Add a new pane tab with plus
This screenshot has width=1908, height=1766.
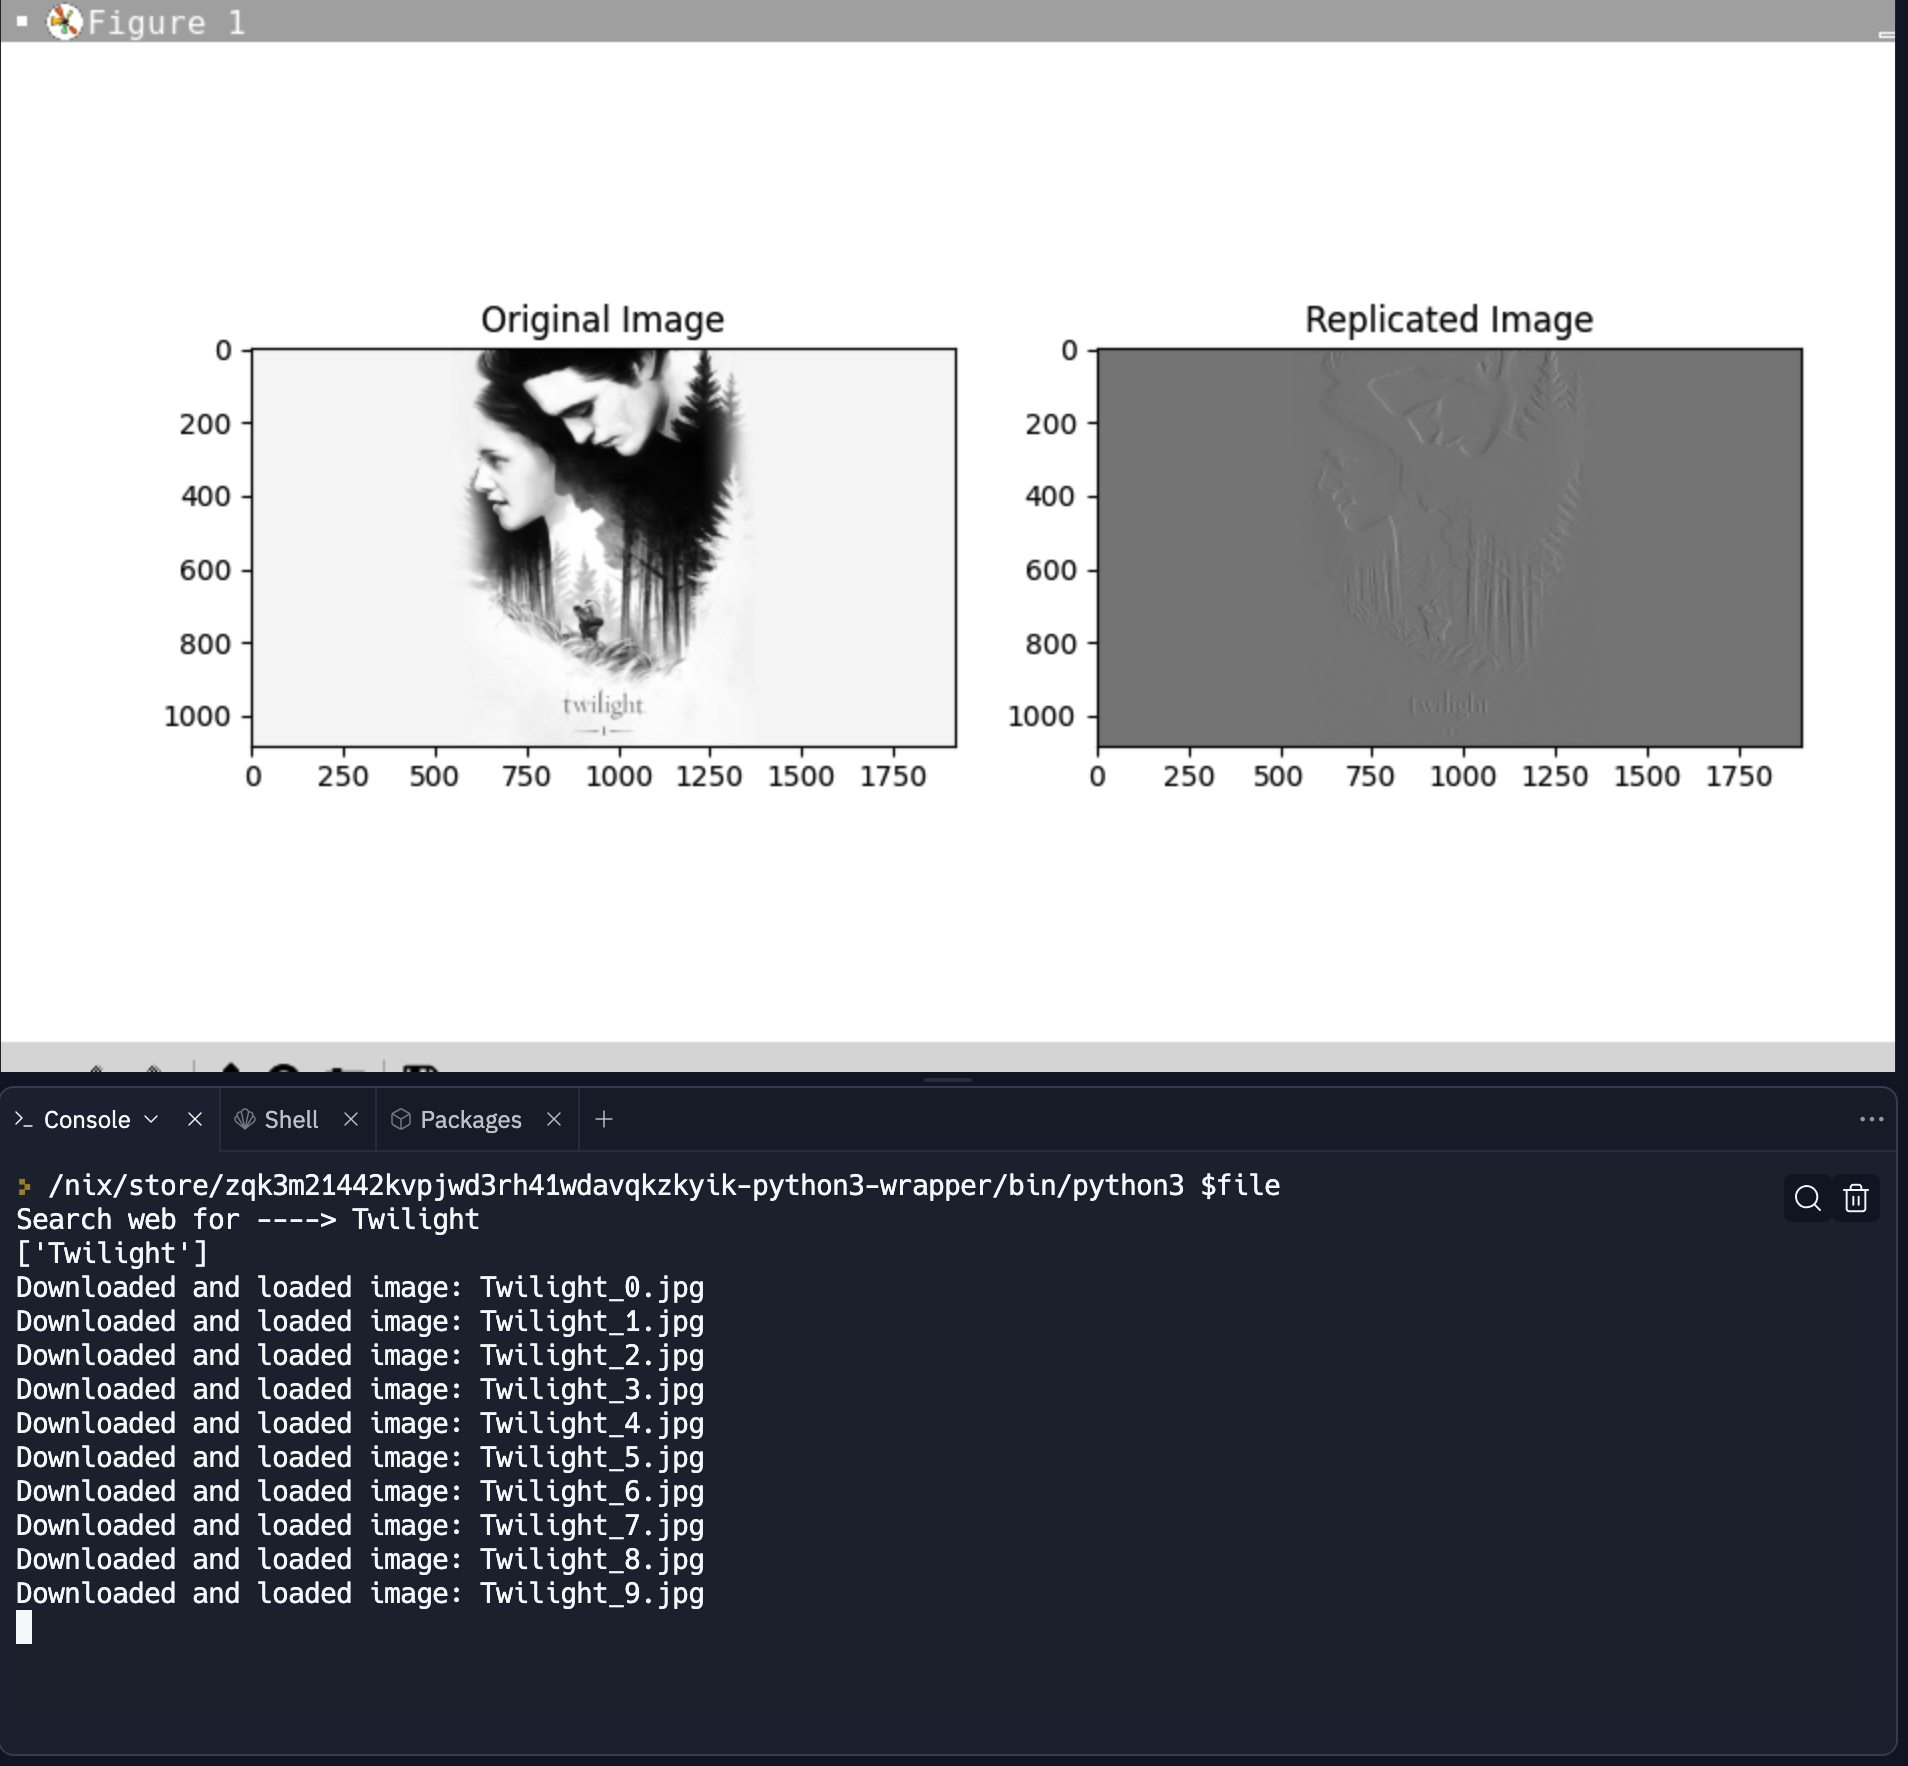coord(604,1119)
